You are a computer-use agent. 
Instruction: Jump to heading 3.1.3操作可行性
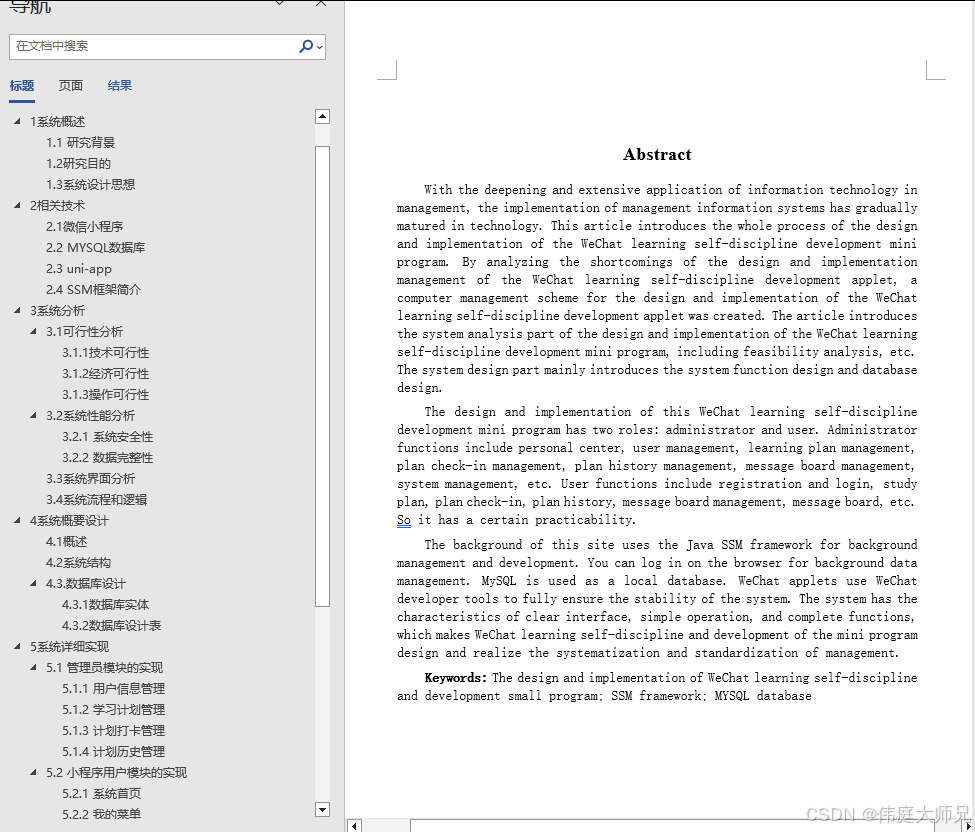pyautogui.click(x=106, y=395)
